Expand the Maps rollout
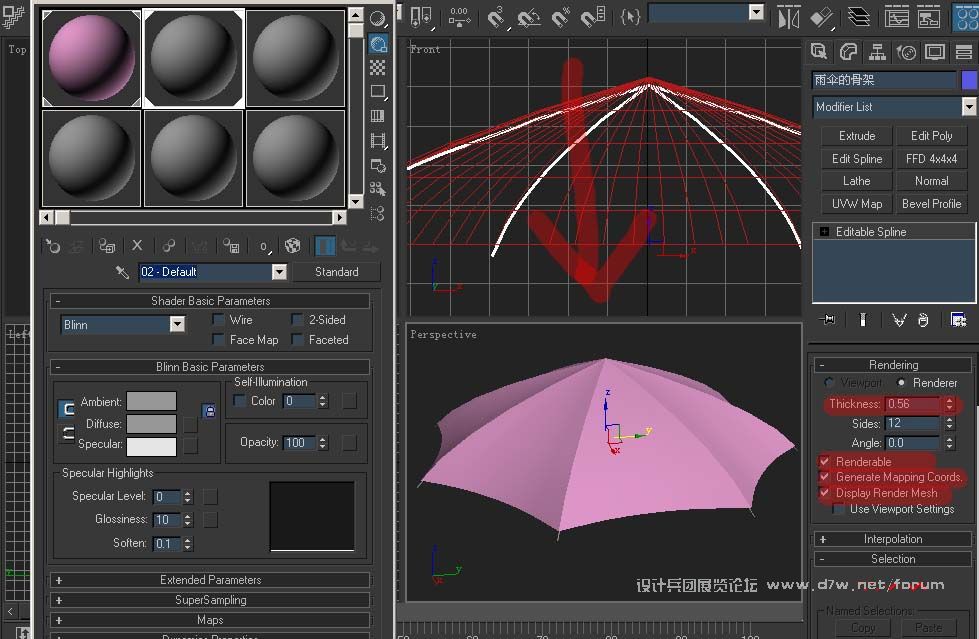Image resolution: width=979 pixels, height=639 pixels. [210, 620]
